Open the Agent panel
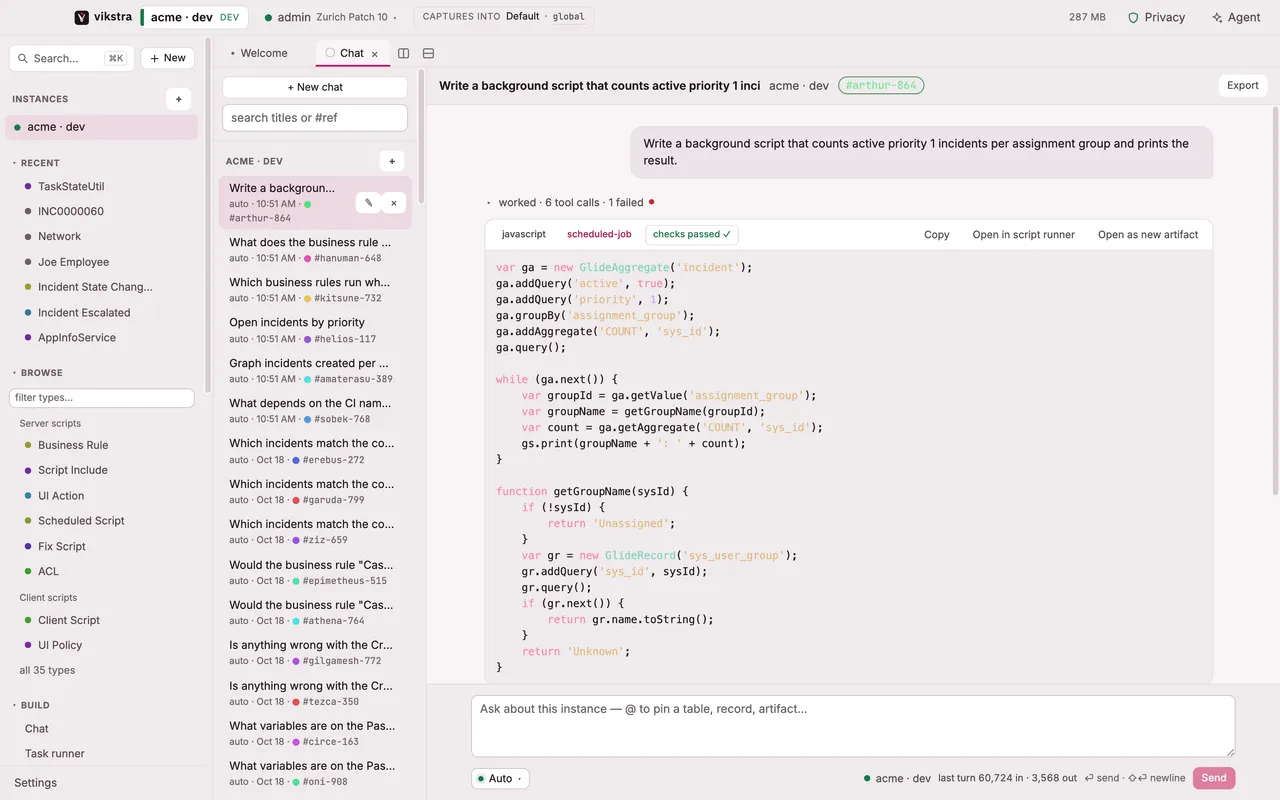The height and width of the screenshot is (800, 1280). [1236, 17]
